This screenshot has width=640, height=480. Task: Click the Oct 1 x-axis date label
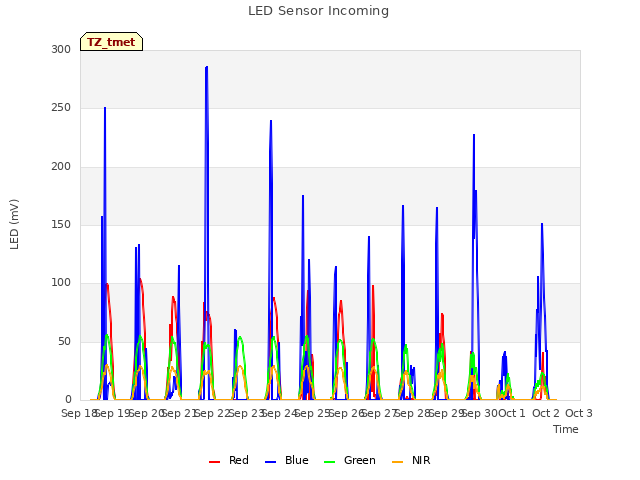(512, 413)
